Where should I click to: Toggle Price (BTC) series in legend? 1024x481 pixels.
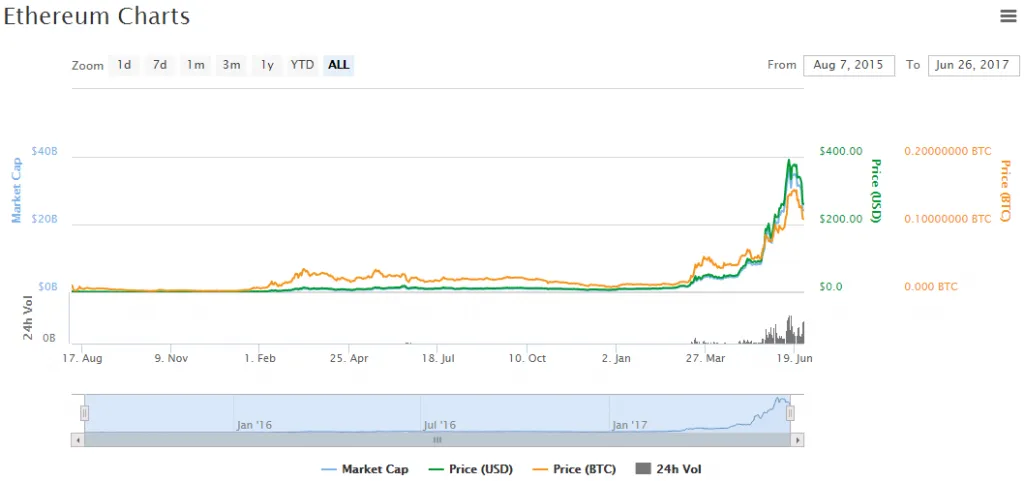[574, 469]
